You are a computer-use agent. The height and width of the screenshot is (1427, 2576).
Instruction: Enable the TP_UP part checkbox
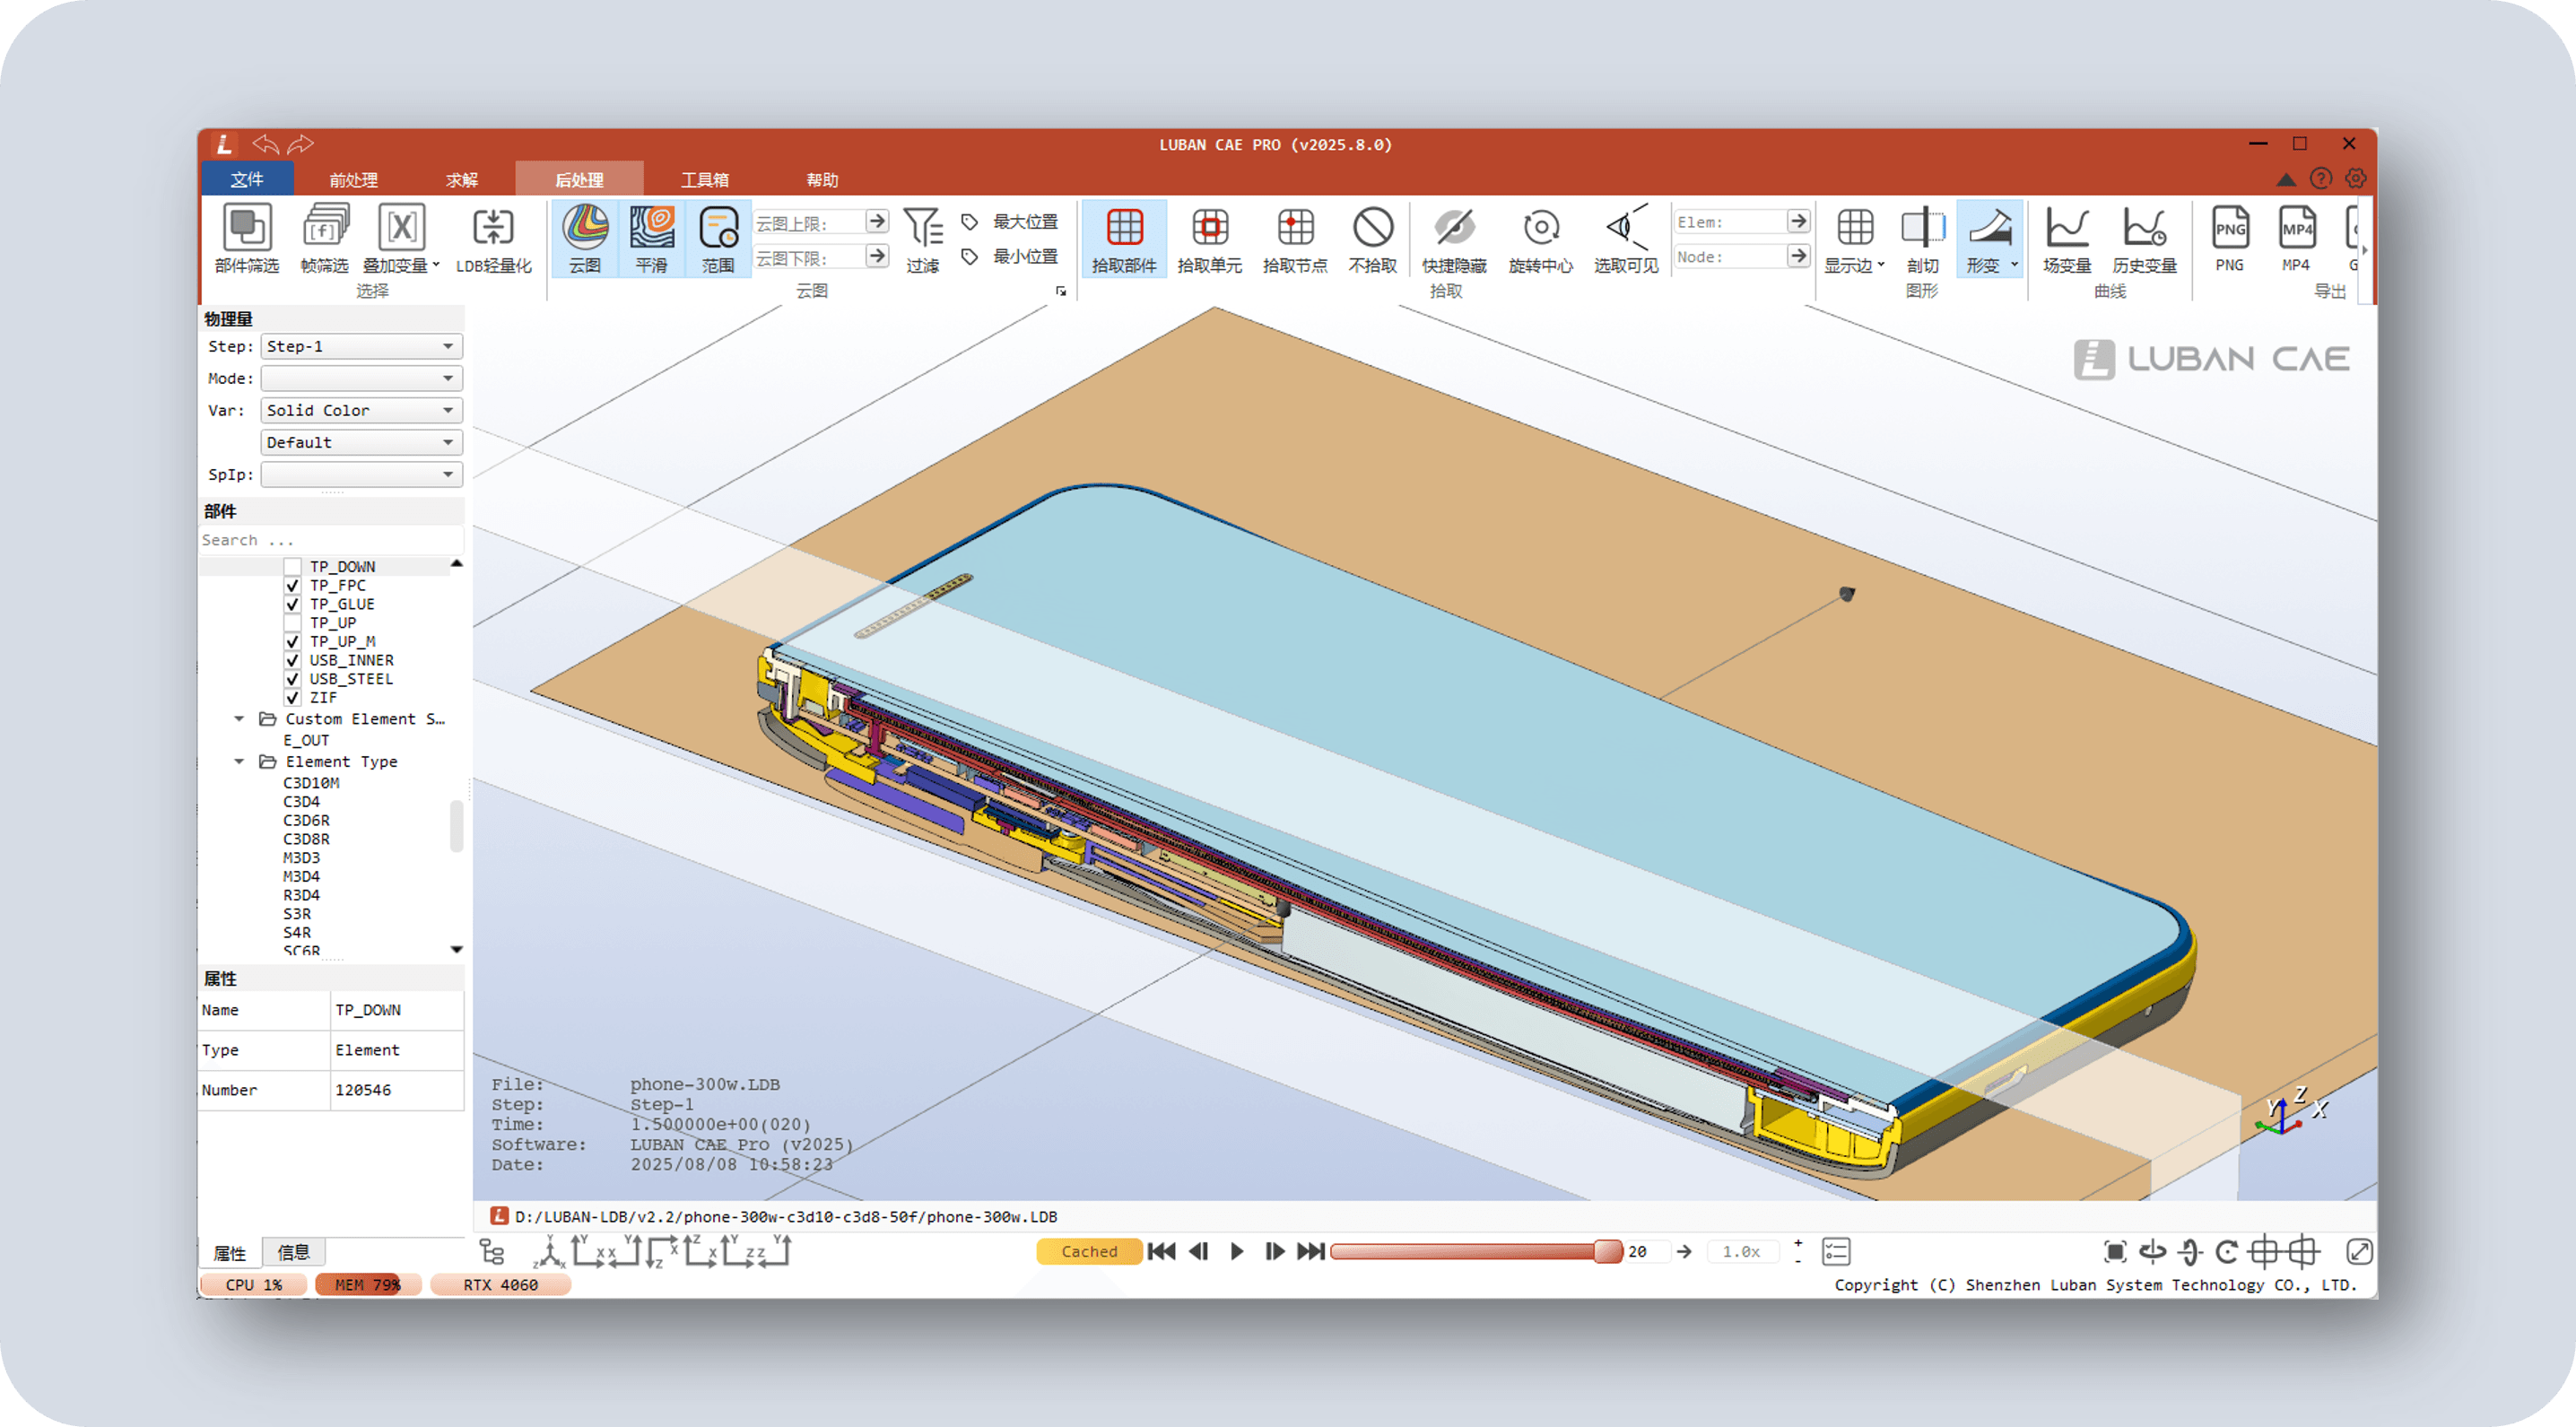coord(292,623)
